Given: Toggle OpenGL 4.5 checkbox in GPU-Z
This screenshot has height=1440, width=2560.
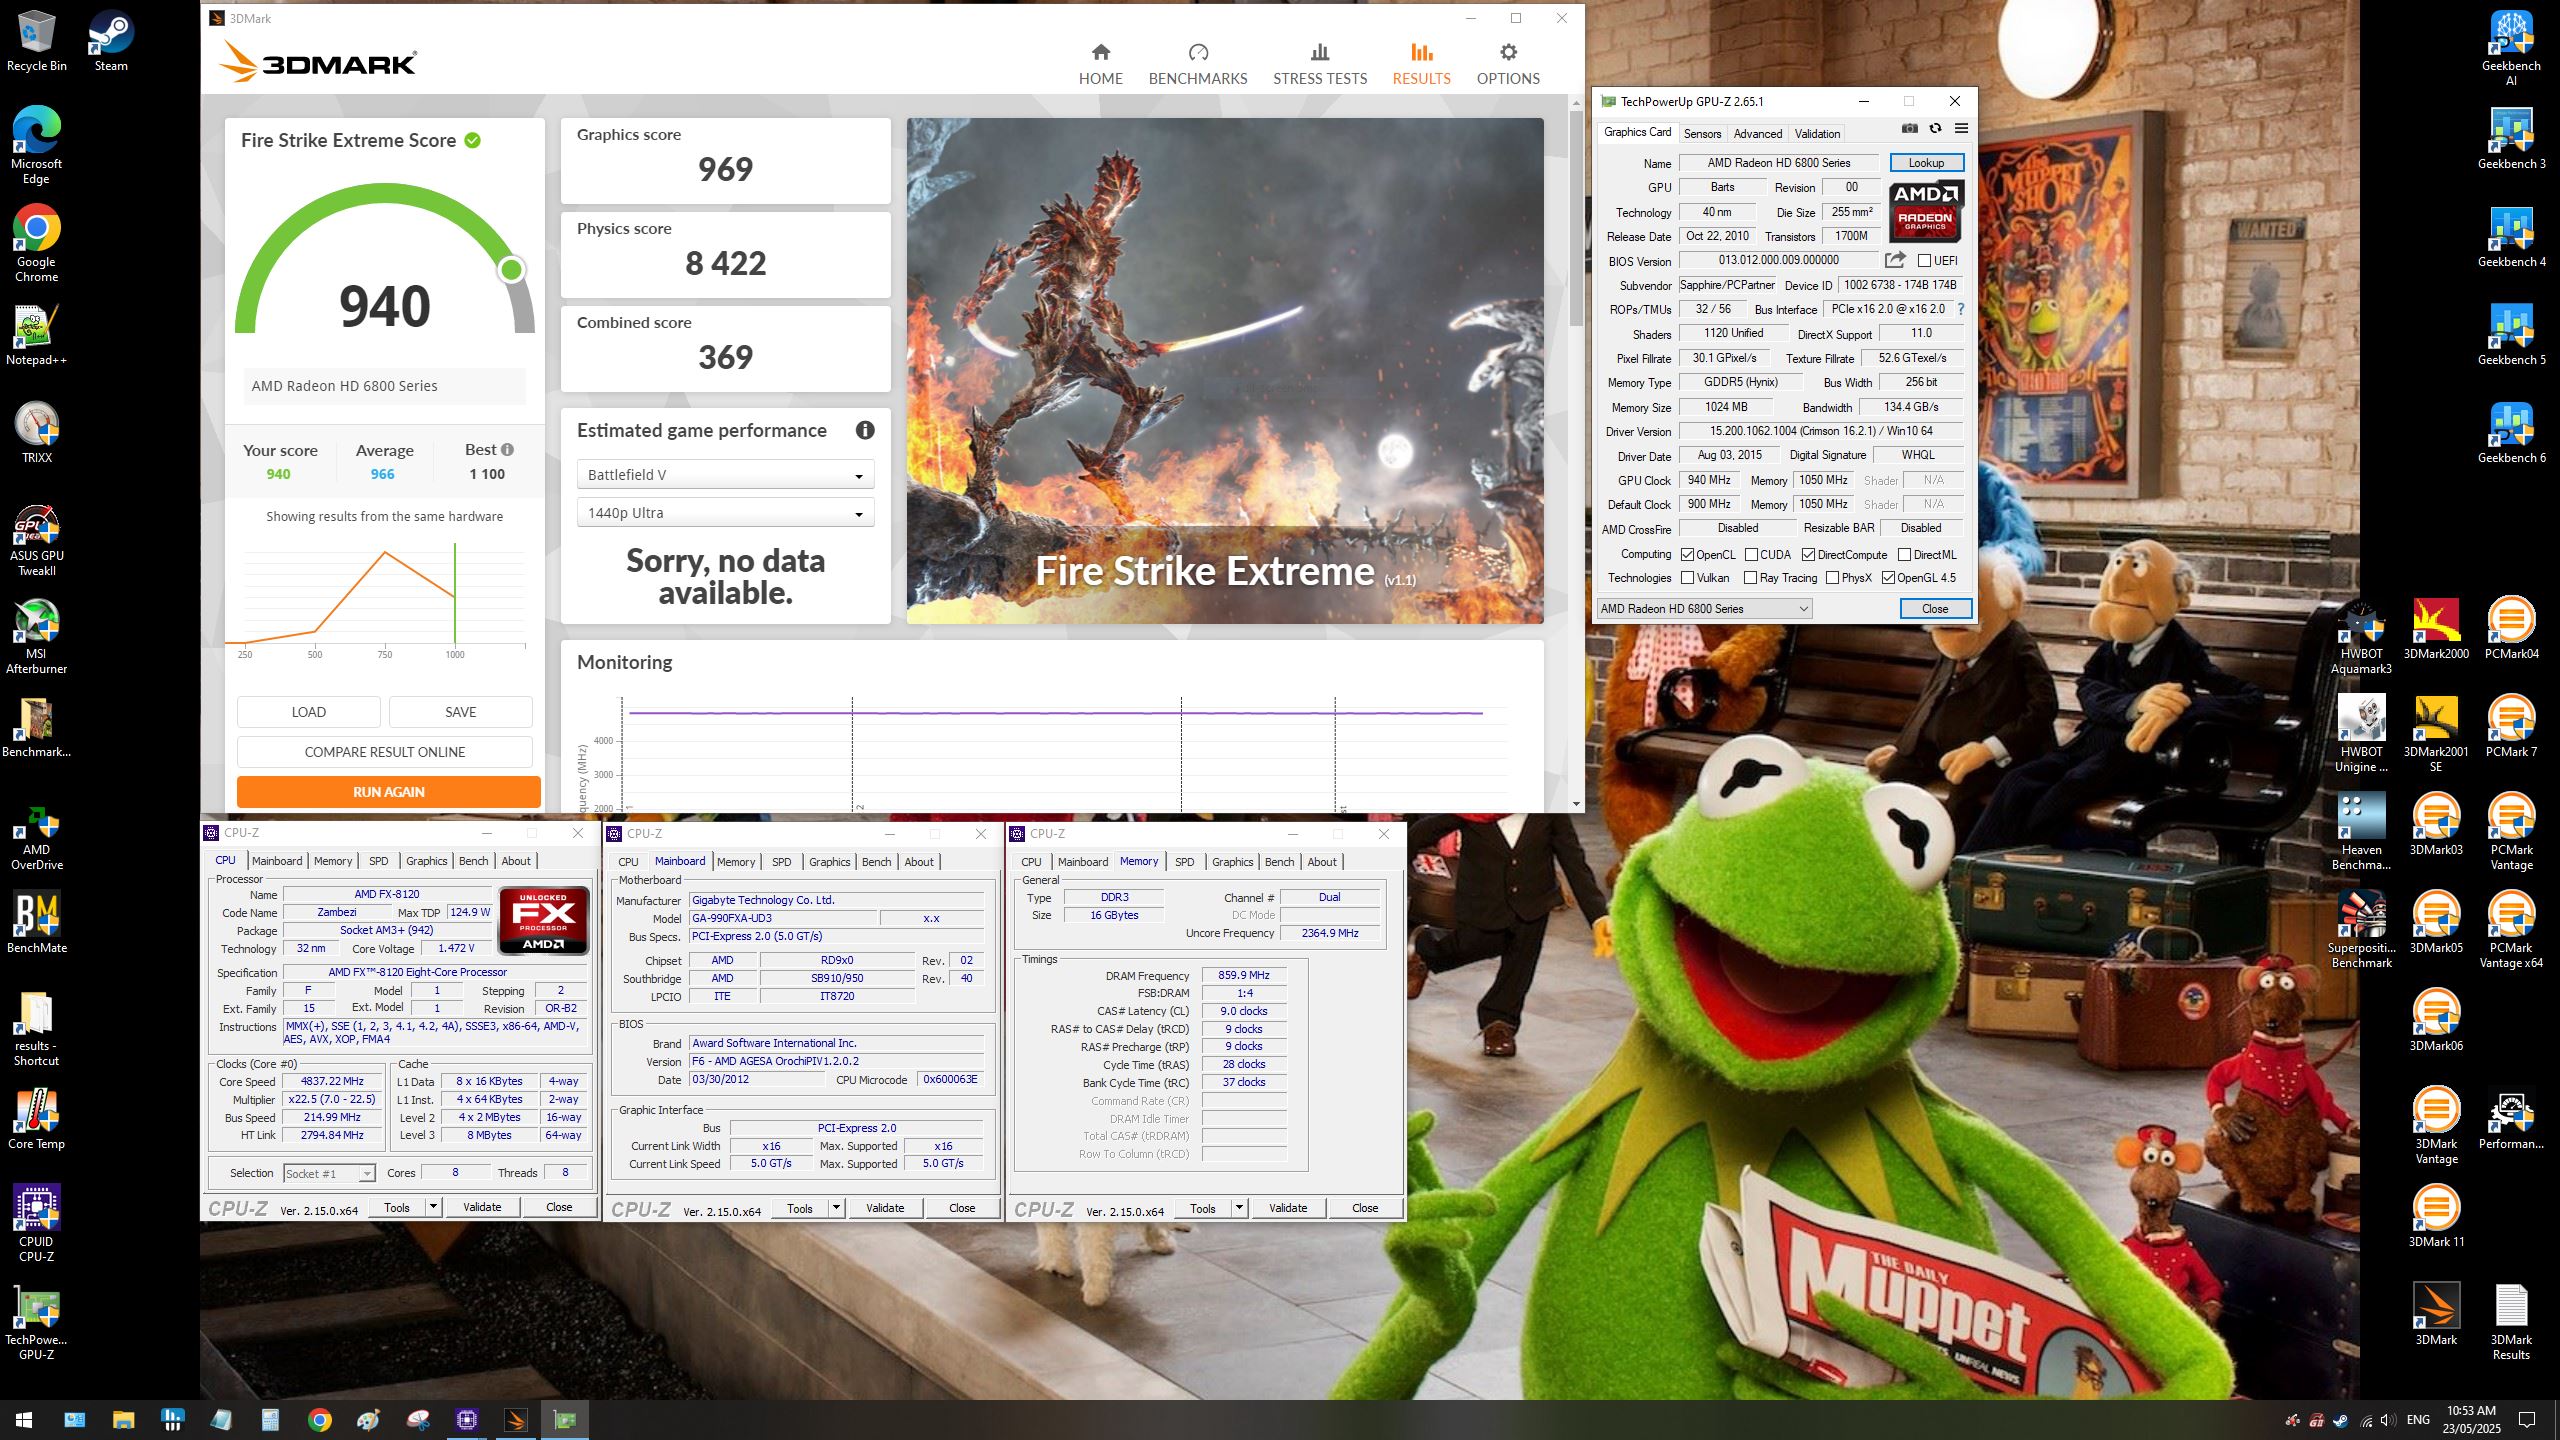Looking at the screenshot, I should [x=1888, y=577].
